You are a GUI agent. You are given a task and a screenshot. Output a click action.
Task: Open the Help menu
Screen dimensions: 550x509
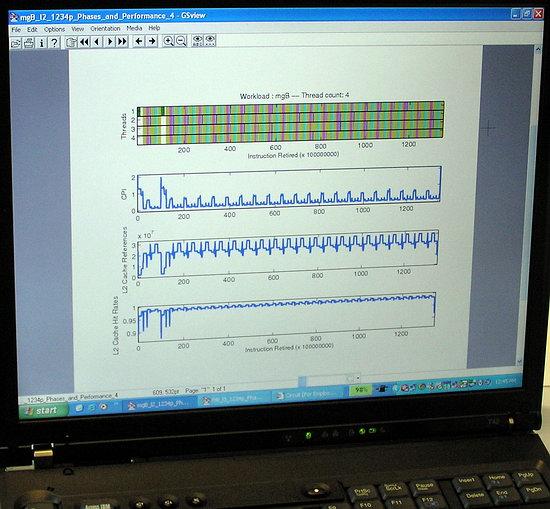tap(154, 28)
